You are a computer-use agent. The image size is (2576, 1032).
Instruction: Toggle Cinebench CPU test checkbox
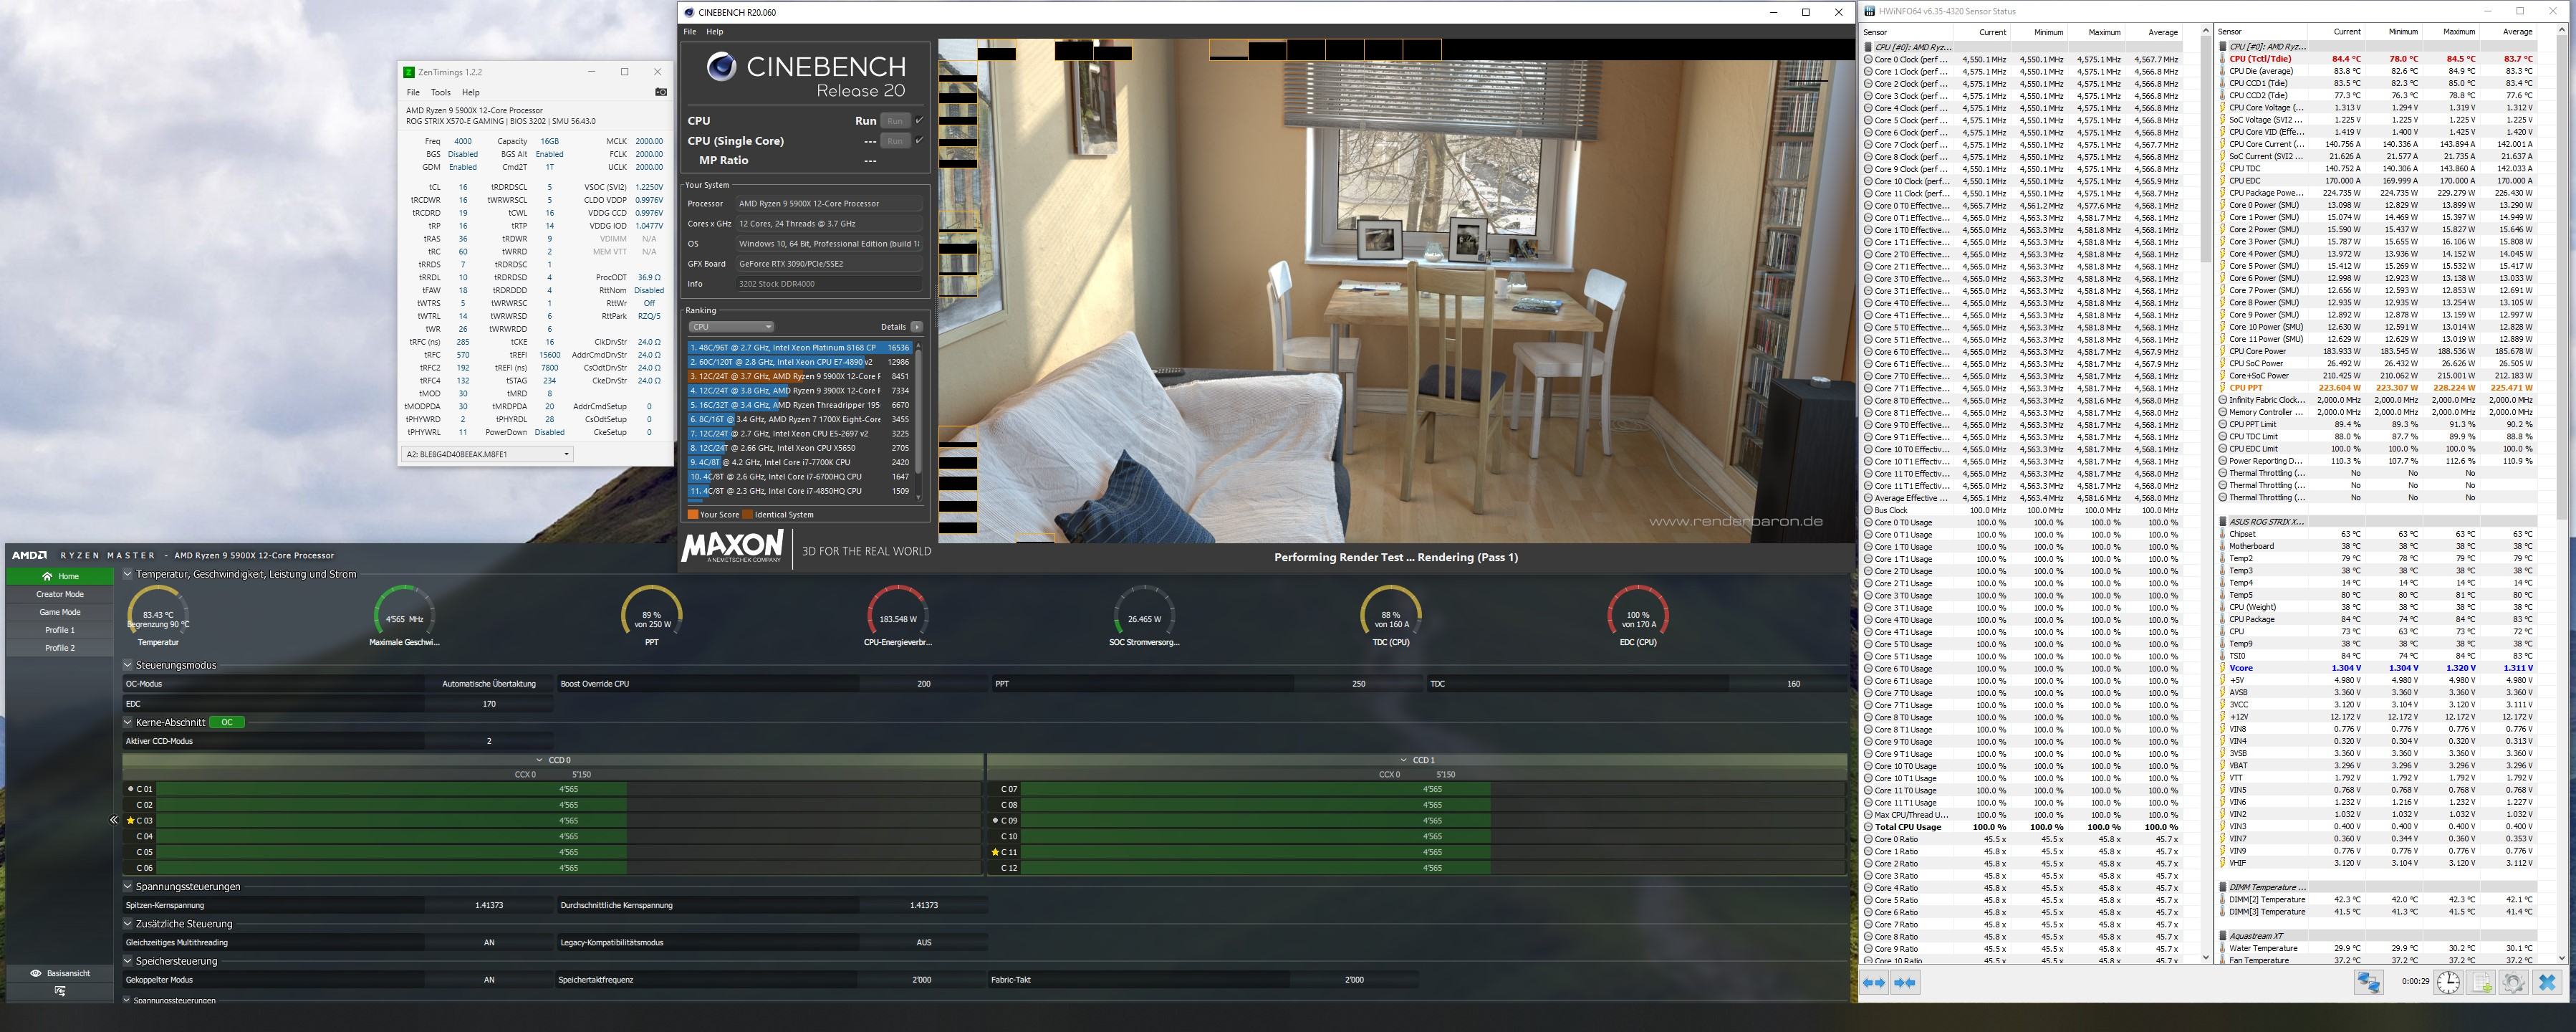[919, 120]
